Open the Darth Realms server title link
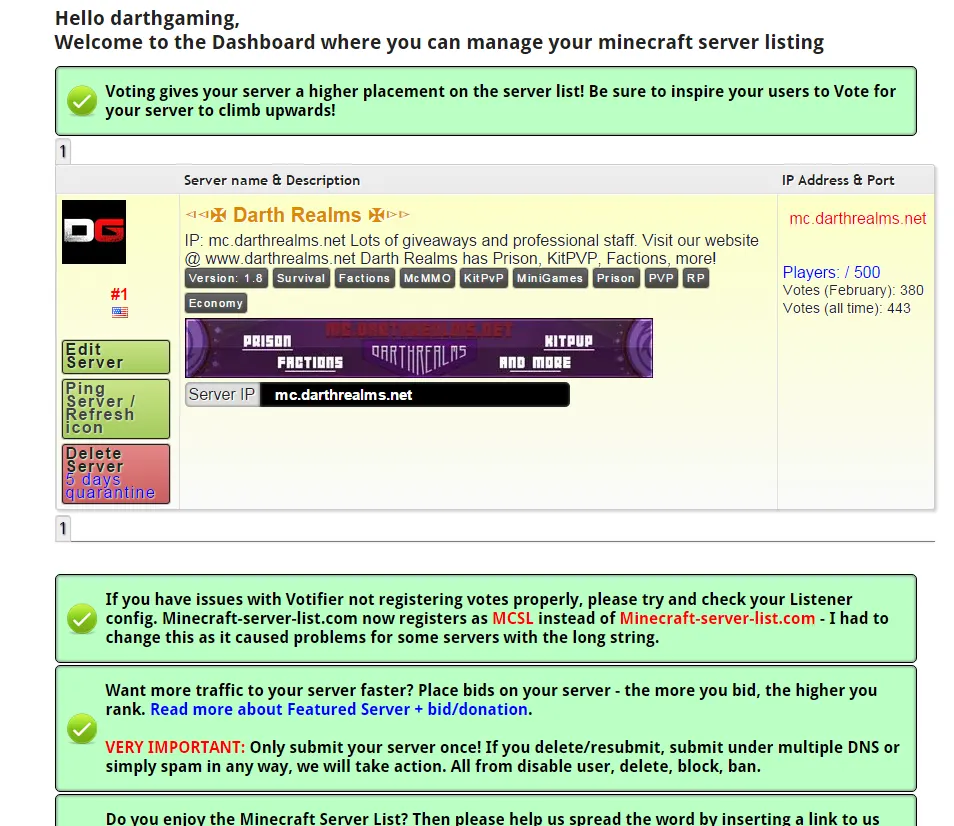The width and height of the screenshot is (954, 826). click(x=297, y=215)
